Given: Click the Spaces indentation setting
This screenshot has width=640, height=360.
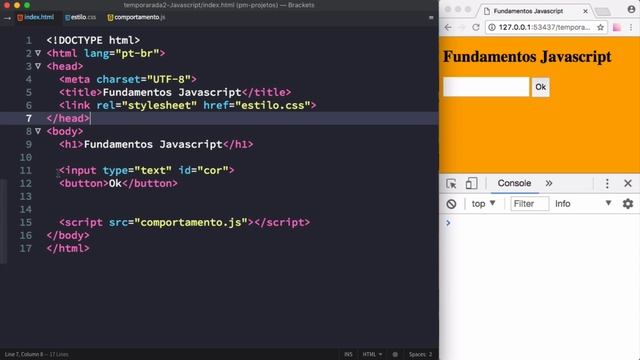Looking at the screenshot, I should coord(420,354).
